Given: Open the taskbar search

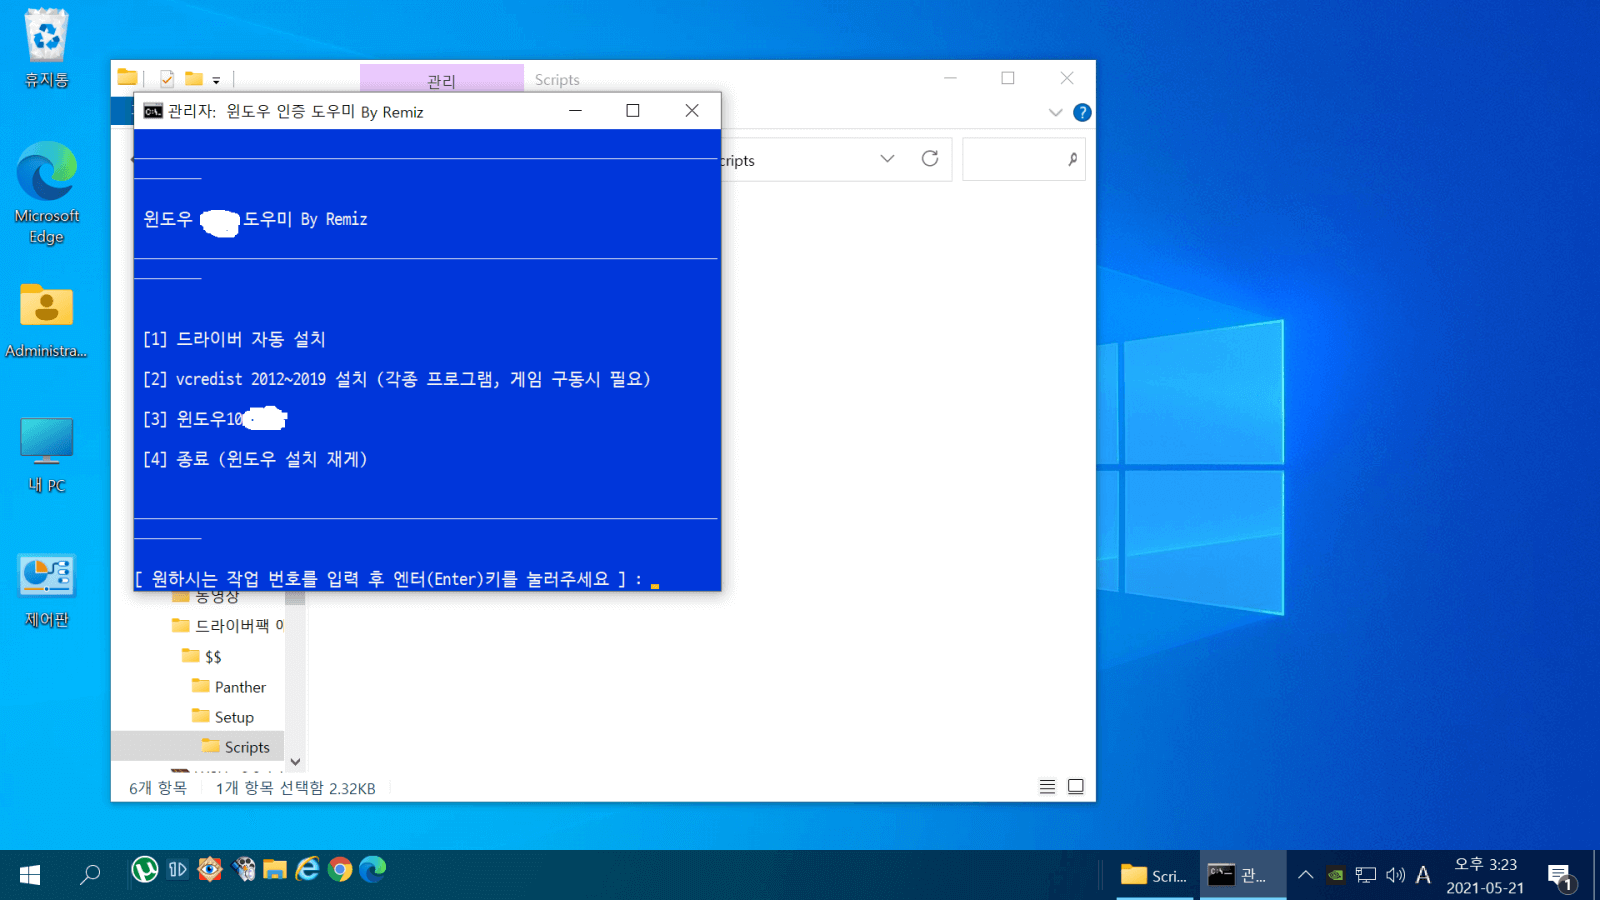Looking at the screenshot, I should click(x=90, y=875).
